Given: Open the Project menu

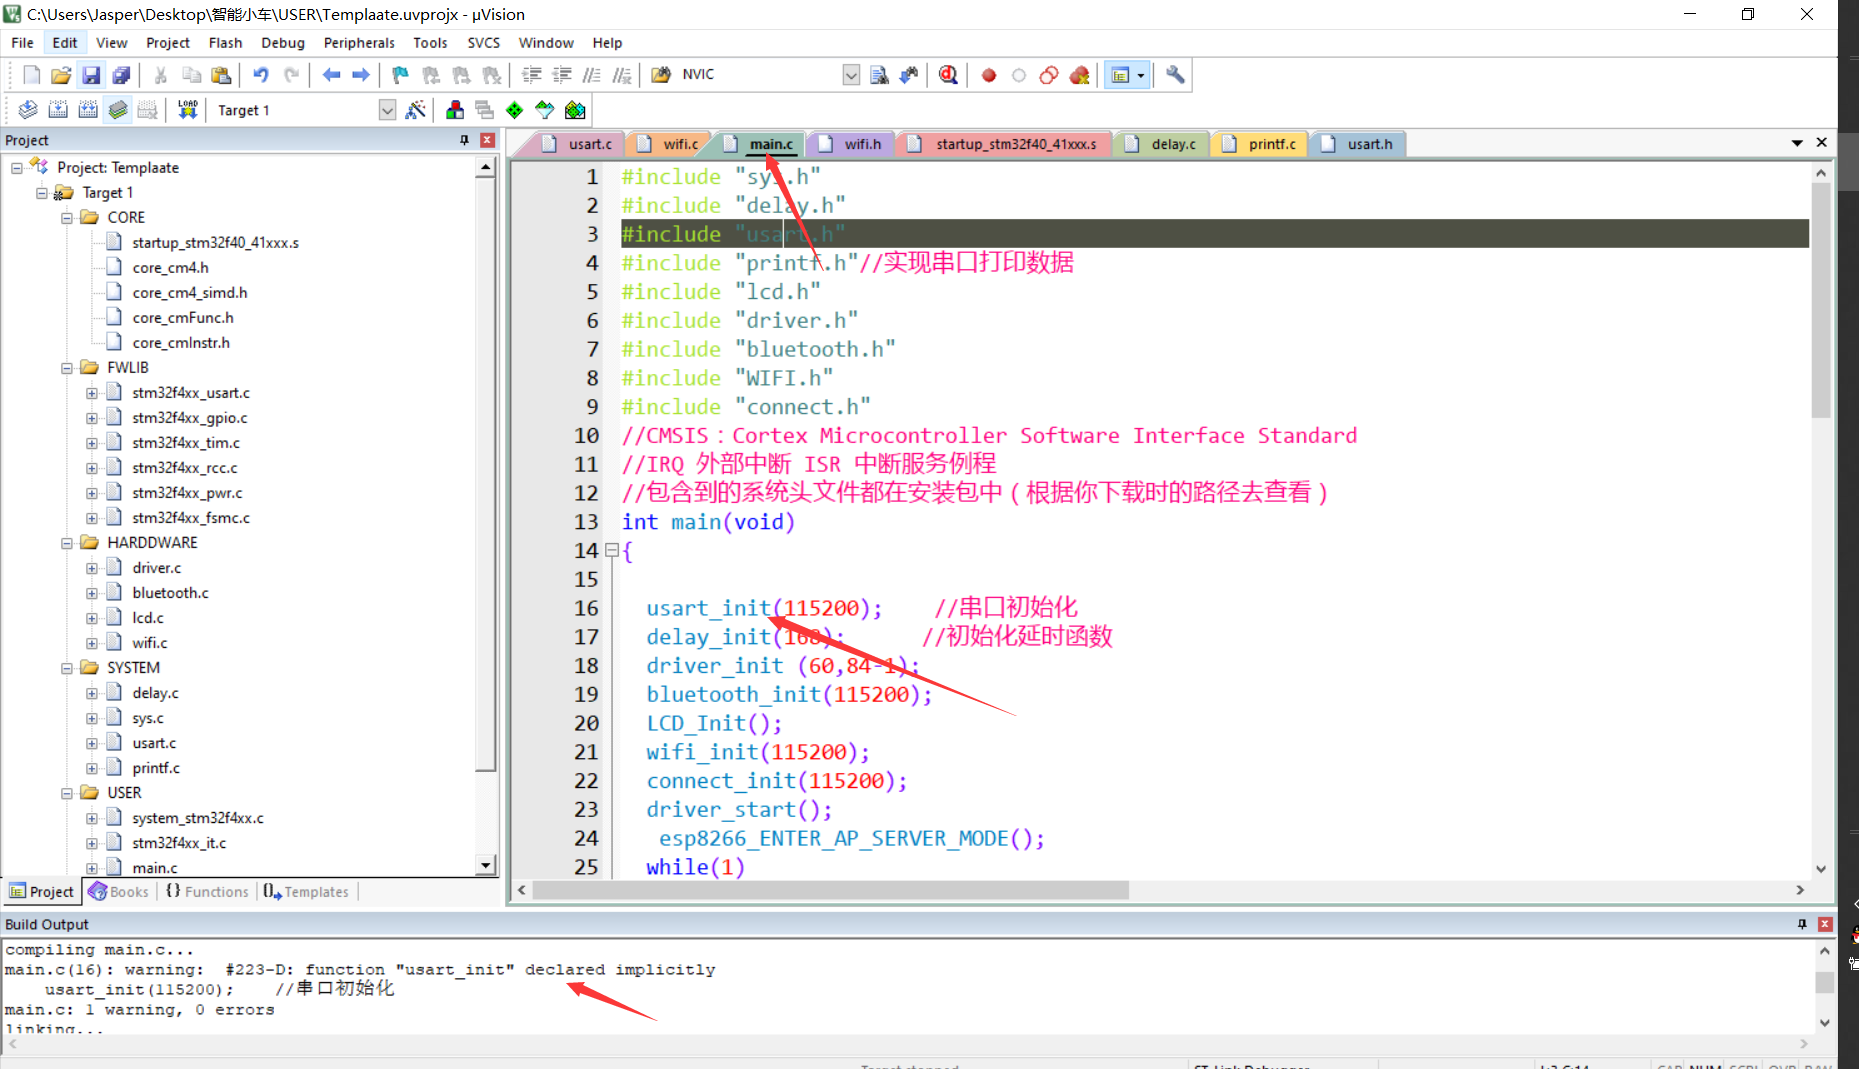Looking at the screenshot, I should (168, 43).
